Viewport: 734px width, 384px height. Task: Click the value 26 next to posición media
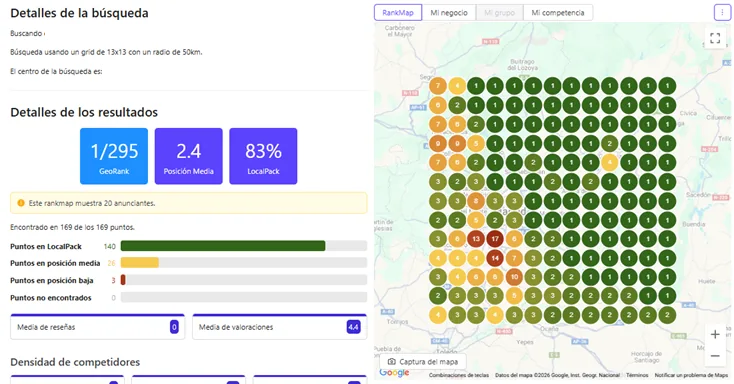[111, 263]
